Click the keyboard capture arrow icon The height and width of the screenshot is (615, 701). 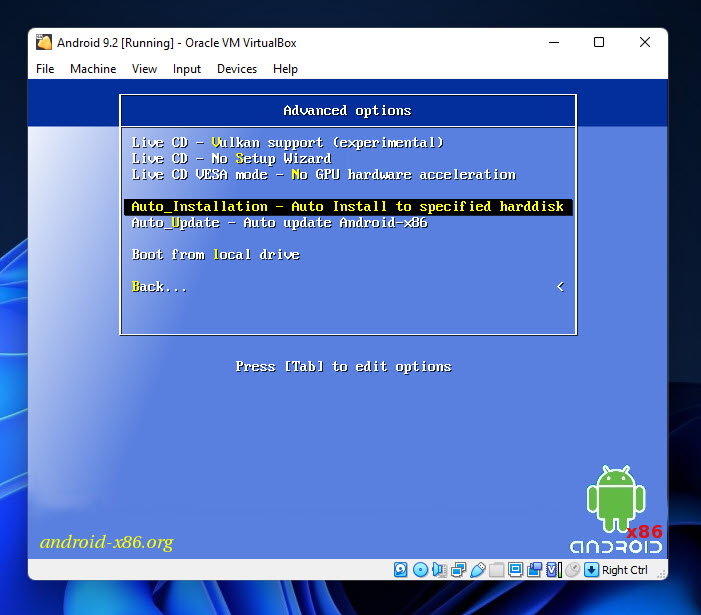[x=591, y=570]
